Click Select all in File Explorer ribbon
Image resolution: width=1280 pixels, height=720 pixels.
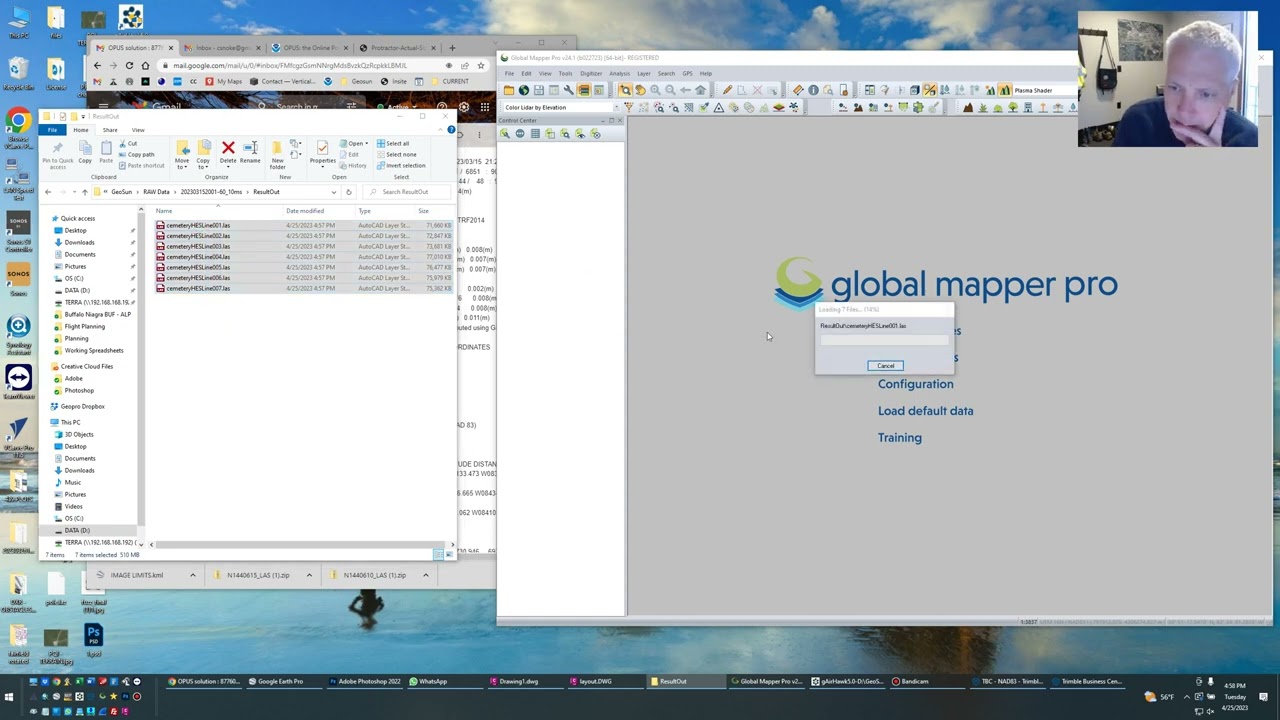pyautogui.click(x=392, y=144)
